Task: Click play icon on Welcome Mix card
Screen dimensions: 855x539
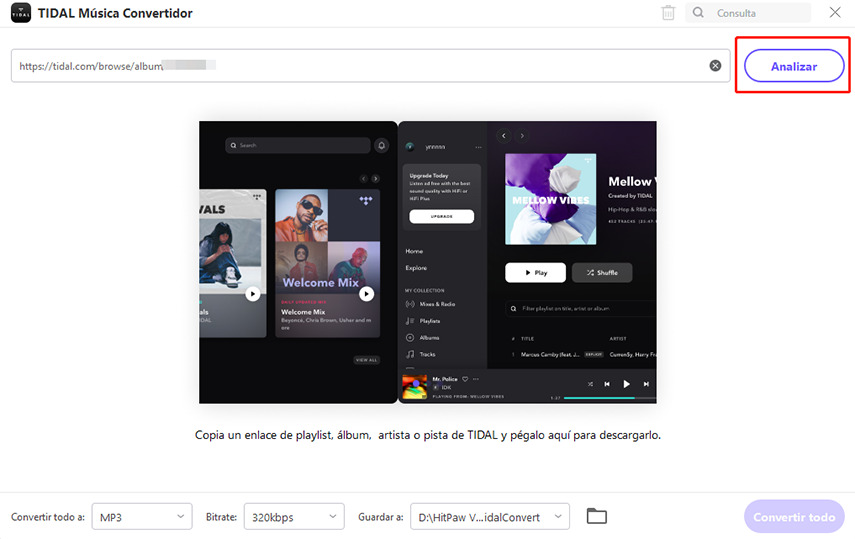Action: tap(366, 294)
